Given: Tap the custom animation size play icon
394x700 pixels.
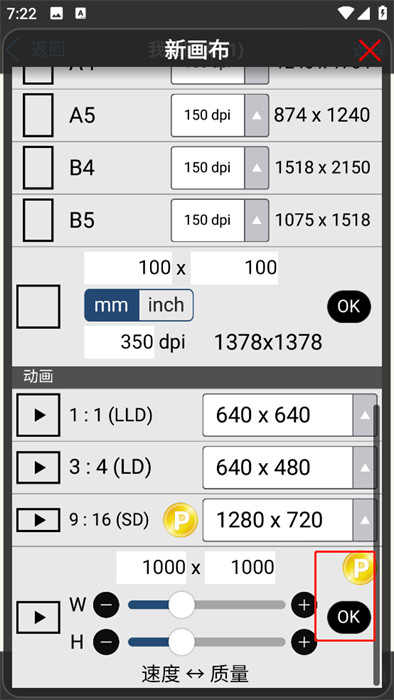Looking at the screenshot, I should (x=38, y=617).
